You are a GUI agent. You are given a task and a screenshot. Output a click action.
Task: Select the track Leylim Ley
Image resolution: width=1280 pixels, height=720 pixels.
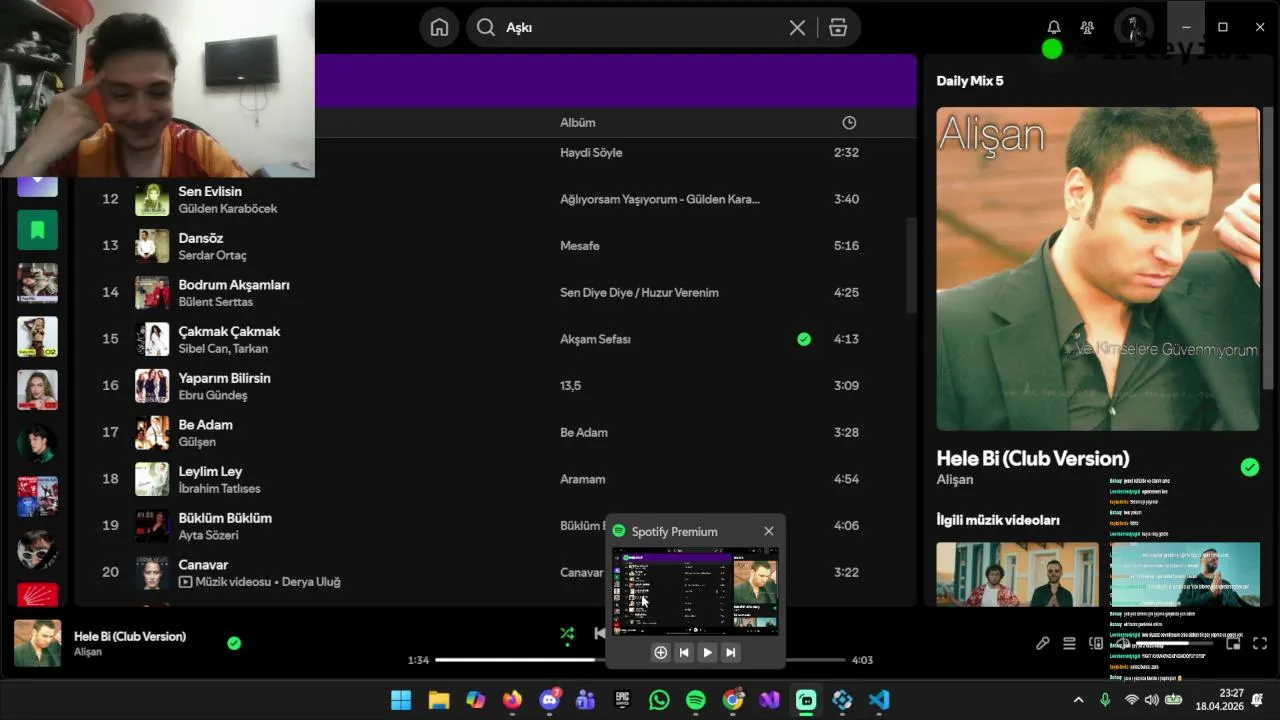pos(210,471)
